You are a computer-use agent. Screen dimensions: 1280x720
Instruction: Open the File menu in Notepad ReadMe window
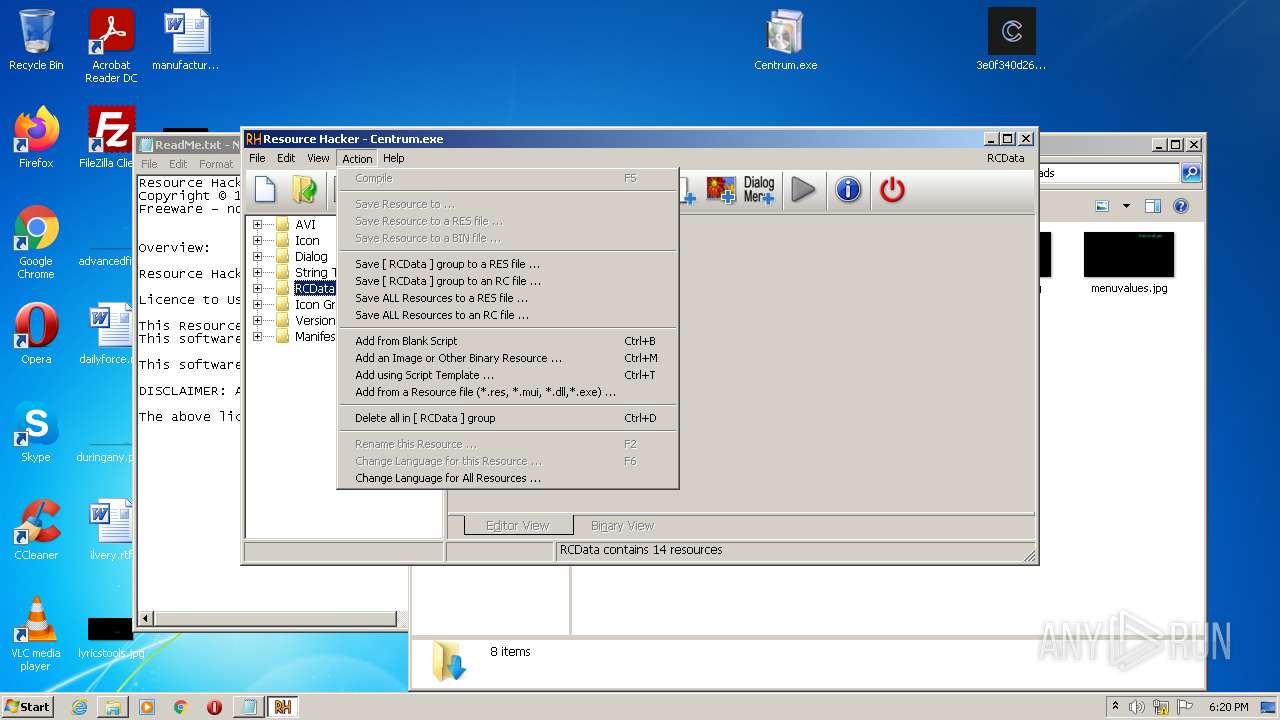149,164
